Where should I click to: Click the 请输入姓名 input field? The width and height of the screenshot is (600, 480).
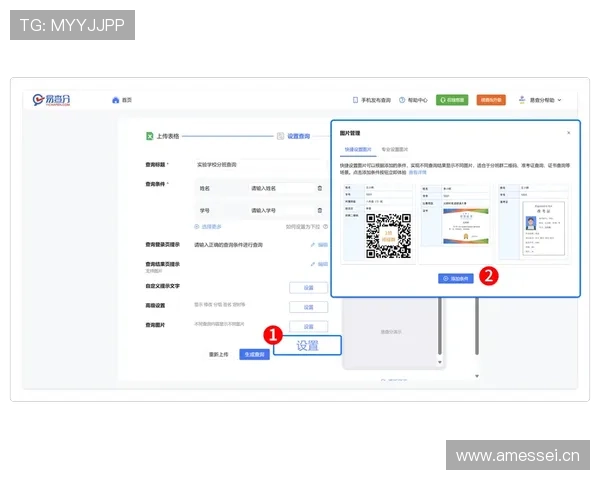coord(281,188)
